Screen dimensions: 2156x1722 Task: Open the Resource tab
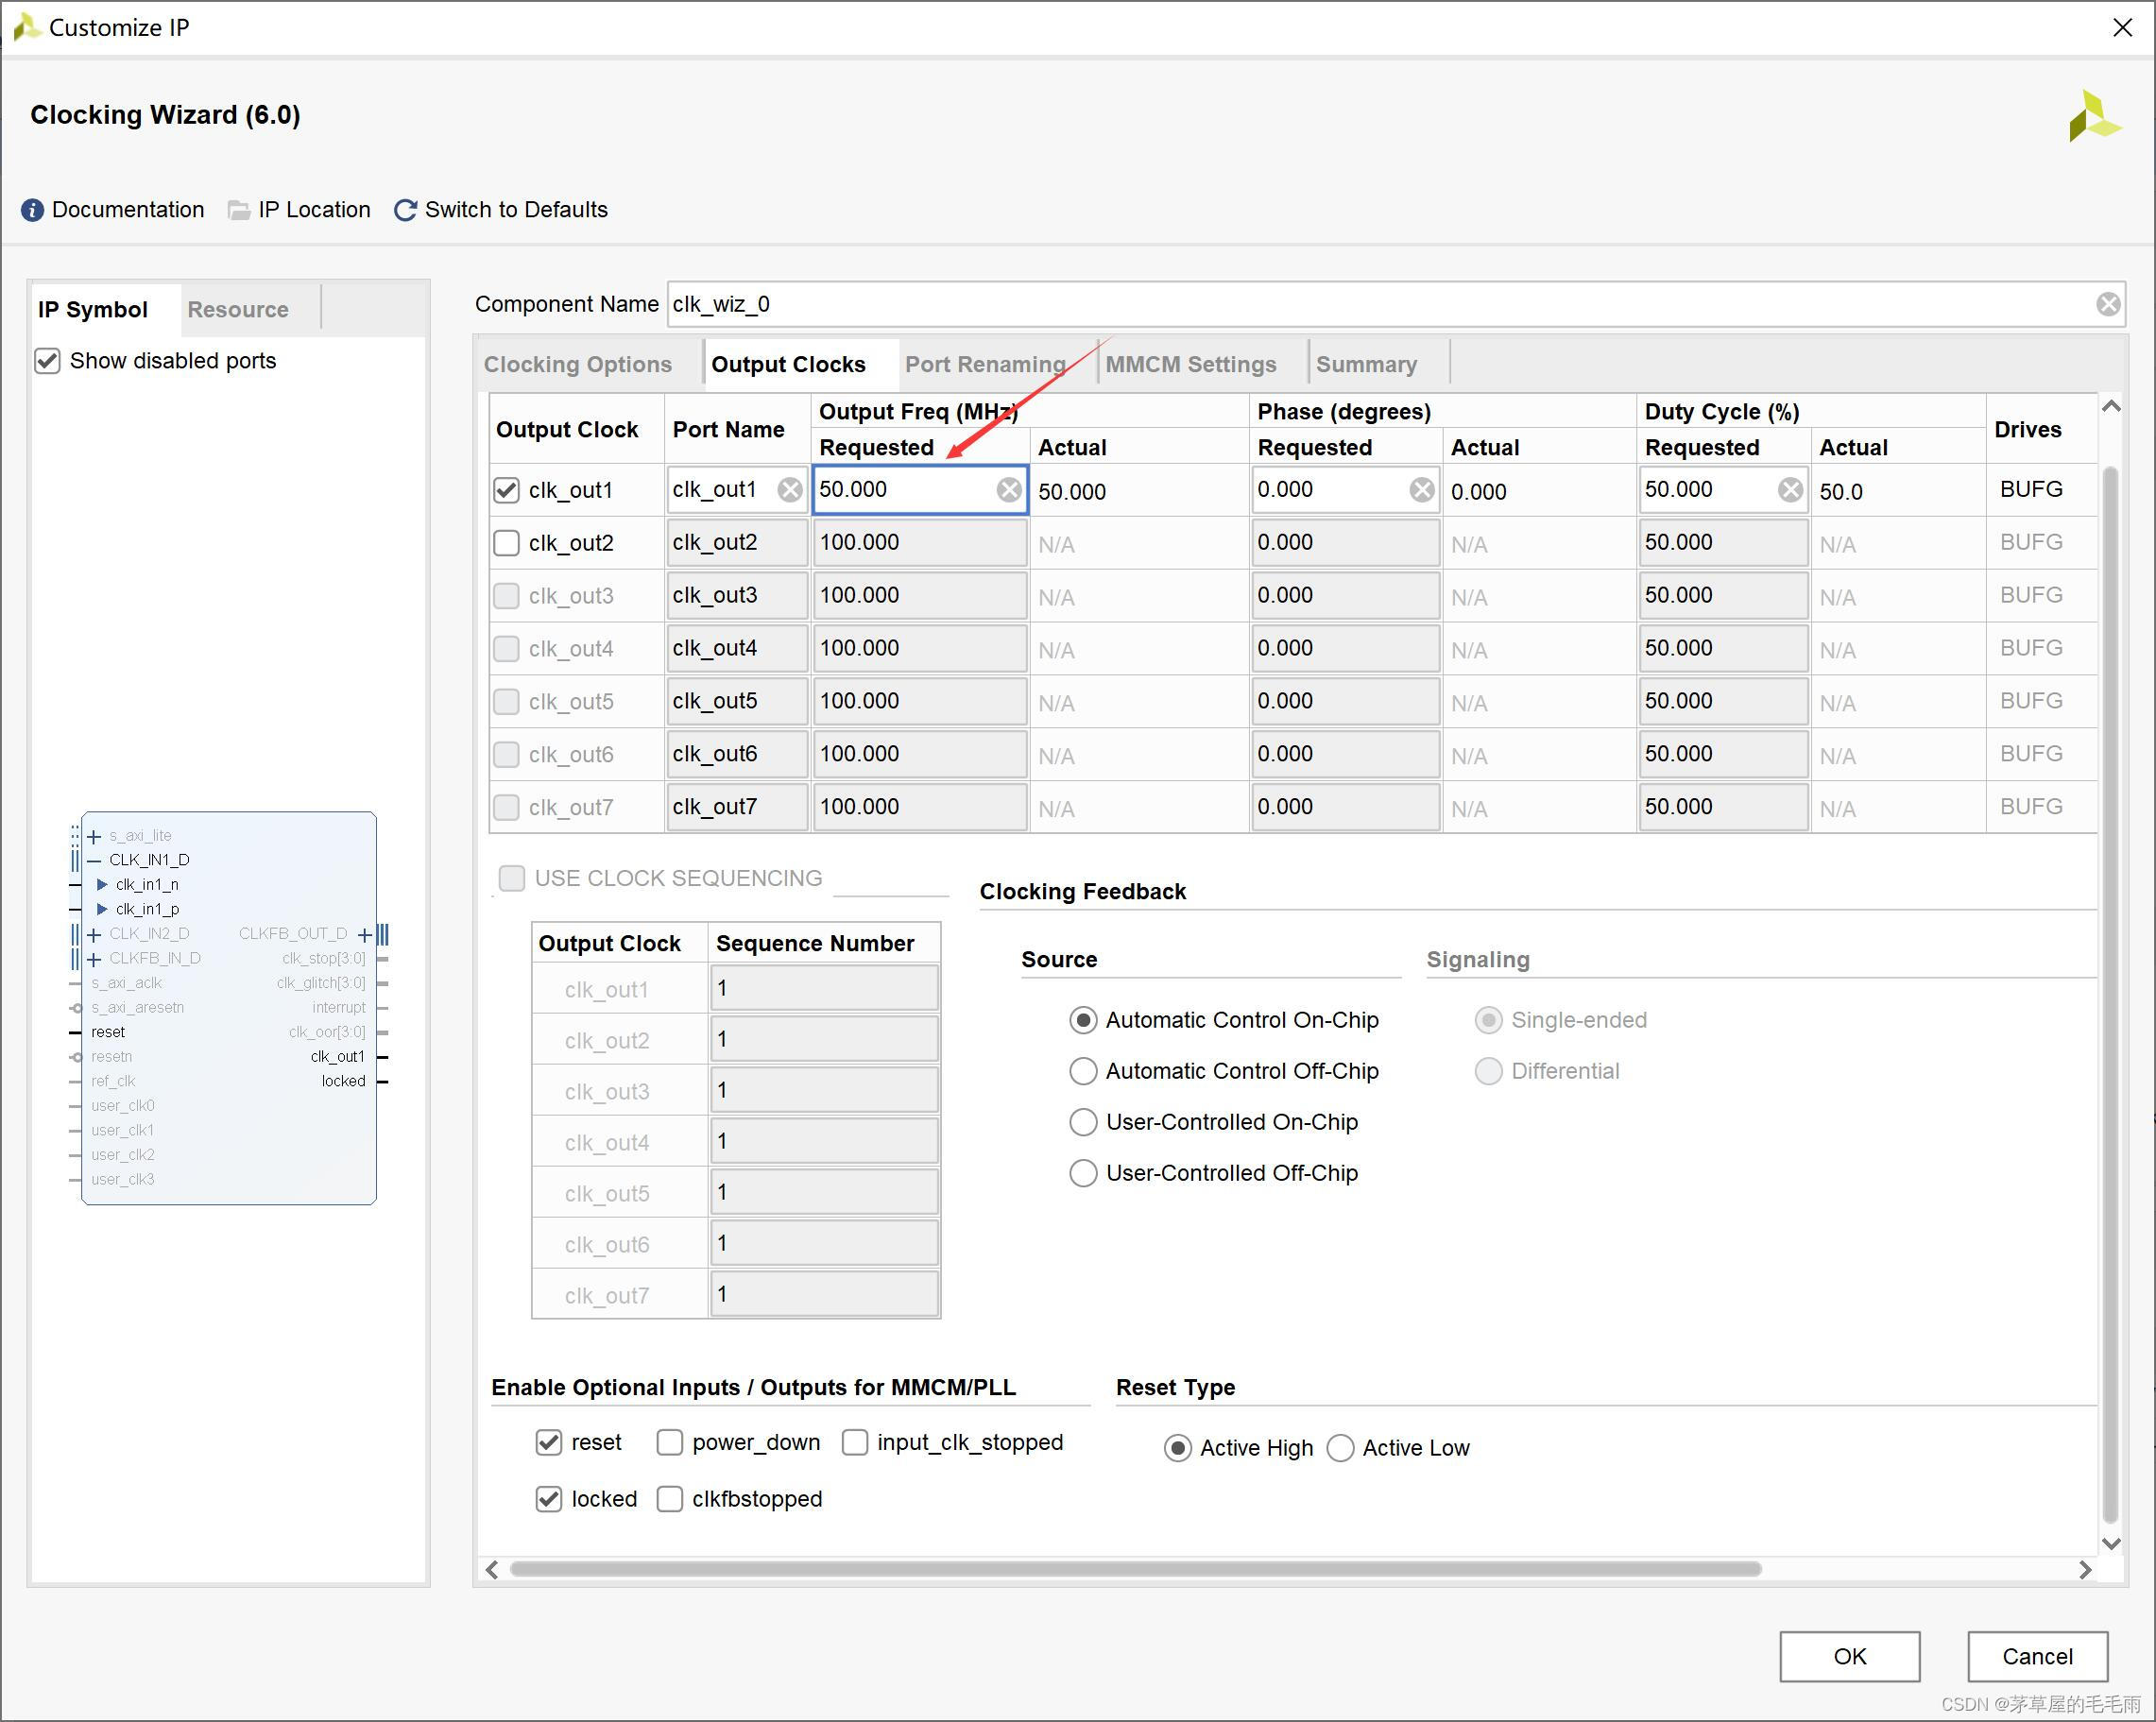[237, 309]
